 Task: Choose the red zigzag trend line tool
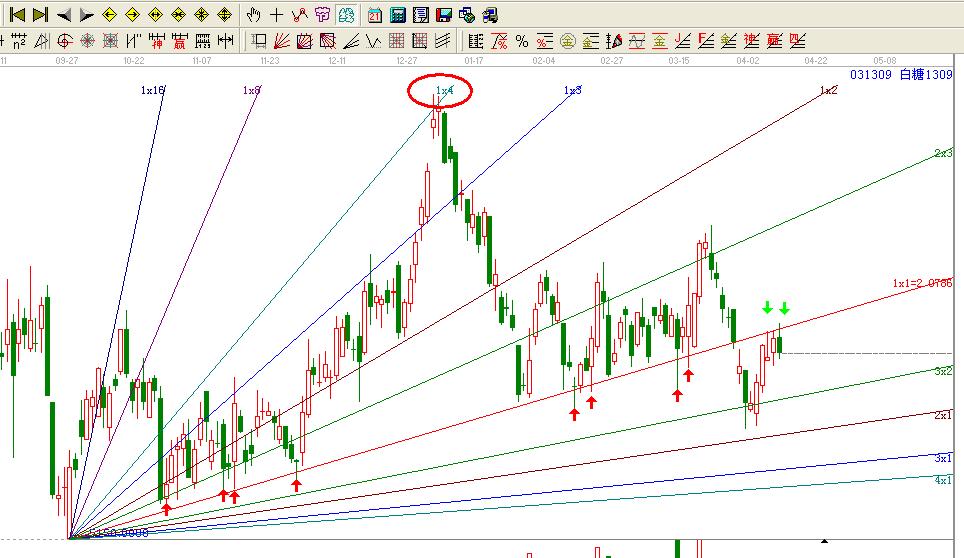[x=299, y=15]
